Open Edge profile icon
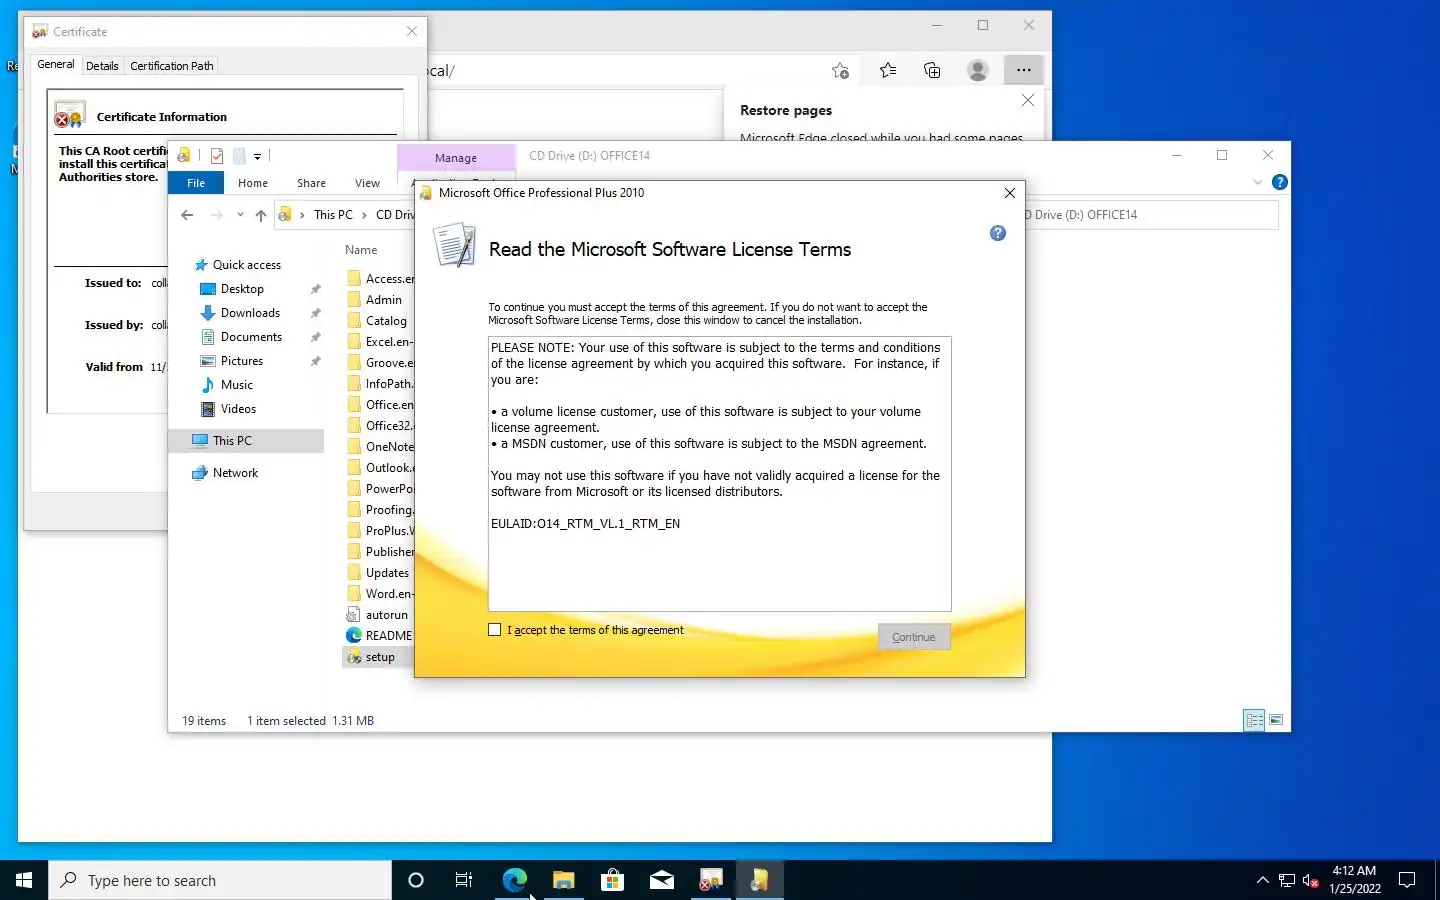Viewport: 1440px width, 900px height. (978, 70)
